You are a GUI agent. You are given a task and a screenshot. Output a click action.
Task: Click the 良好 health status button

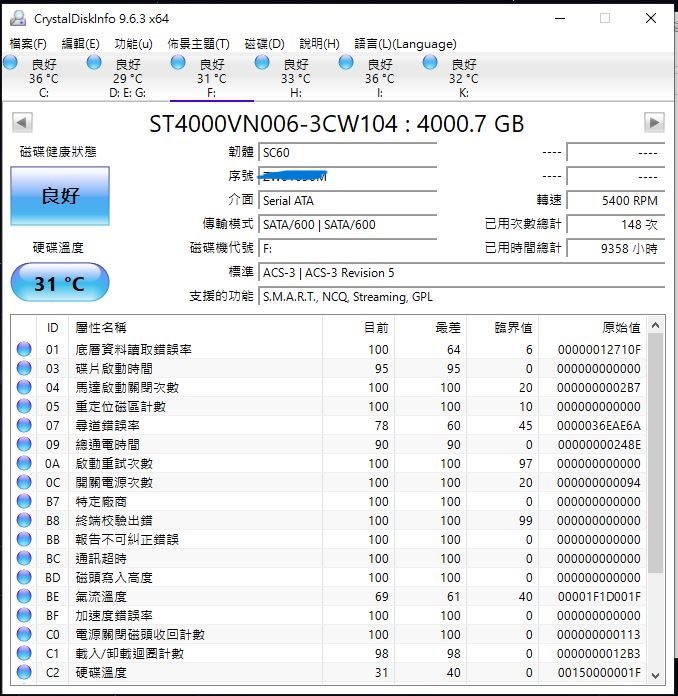(60, 196)
